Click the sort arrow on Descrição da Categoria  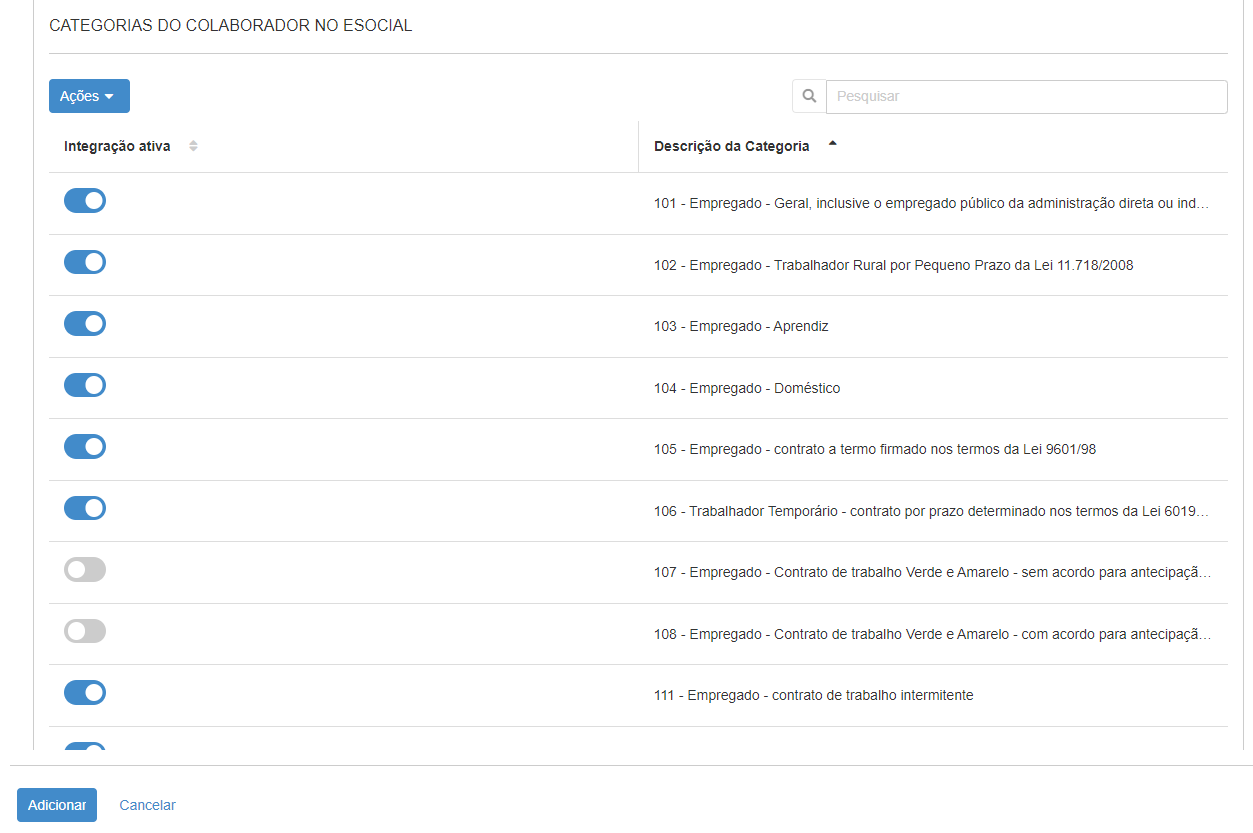point(833,143)
